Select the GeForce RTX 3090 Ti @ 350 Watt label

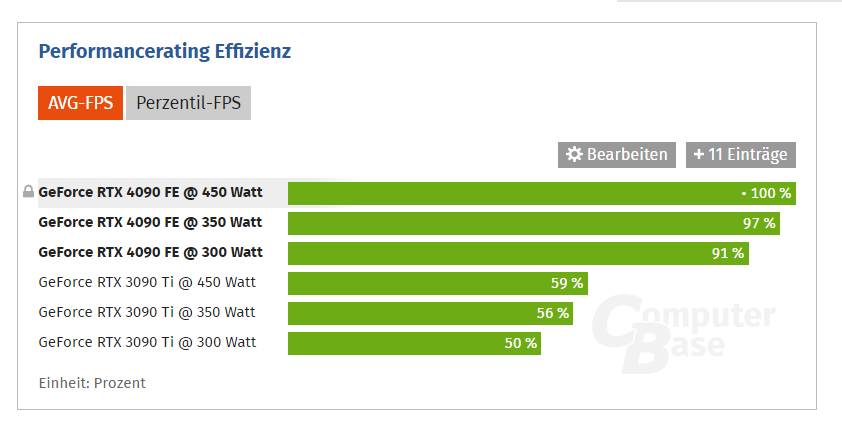147,312
